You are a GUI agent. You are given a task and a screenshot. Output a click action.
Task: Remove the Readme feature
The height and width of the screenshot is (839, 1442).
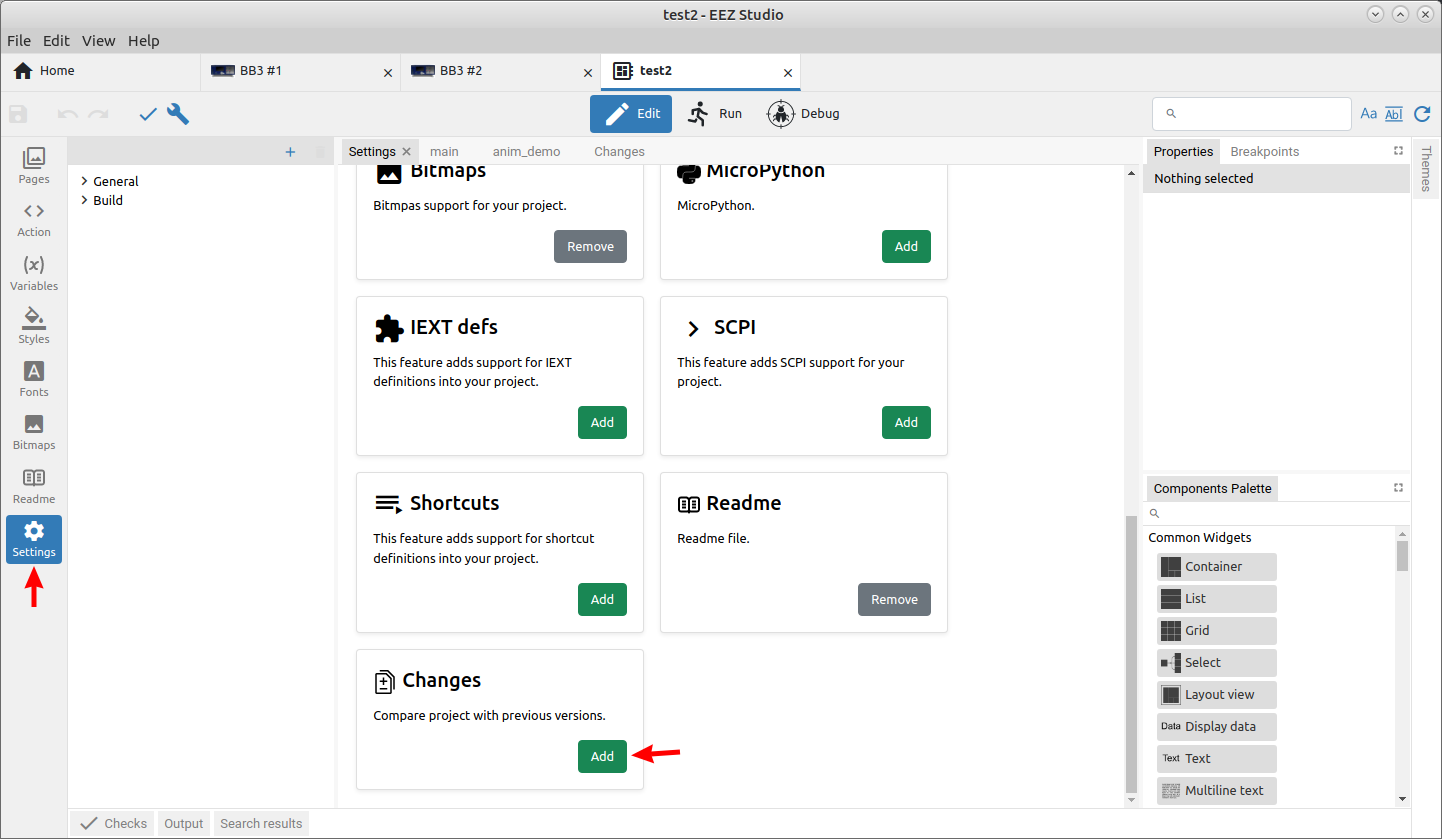[894, 600]
